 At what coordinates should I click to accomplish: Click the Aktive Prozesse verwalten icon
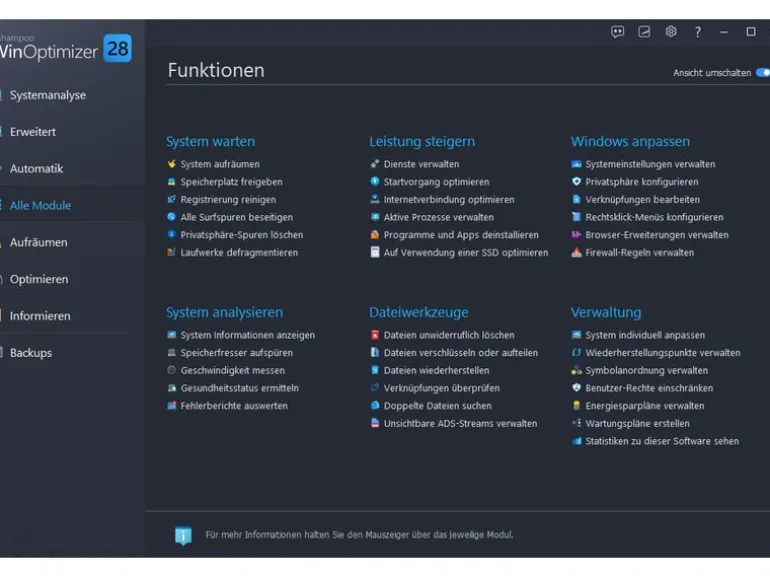click(x=375, y=217)
